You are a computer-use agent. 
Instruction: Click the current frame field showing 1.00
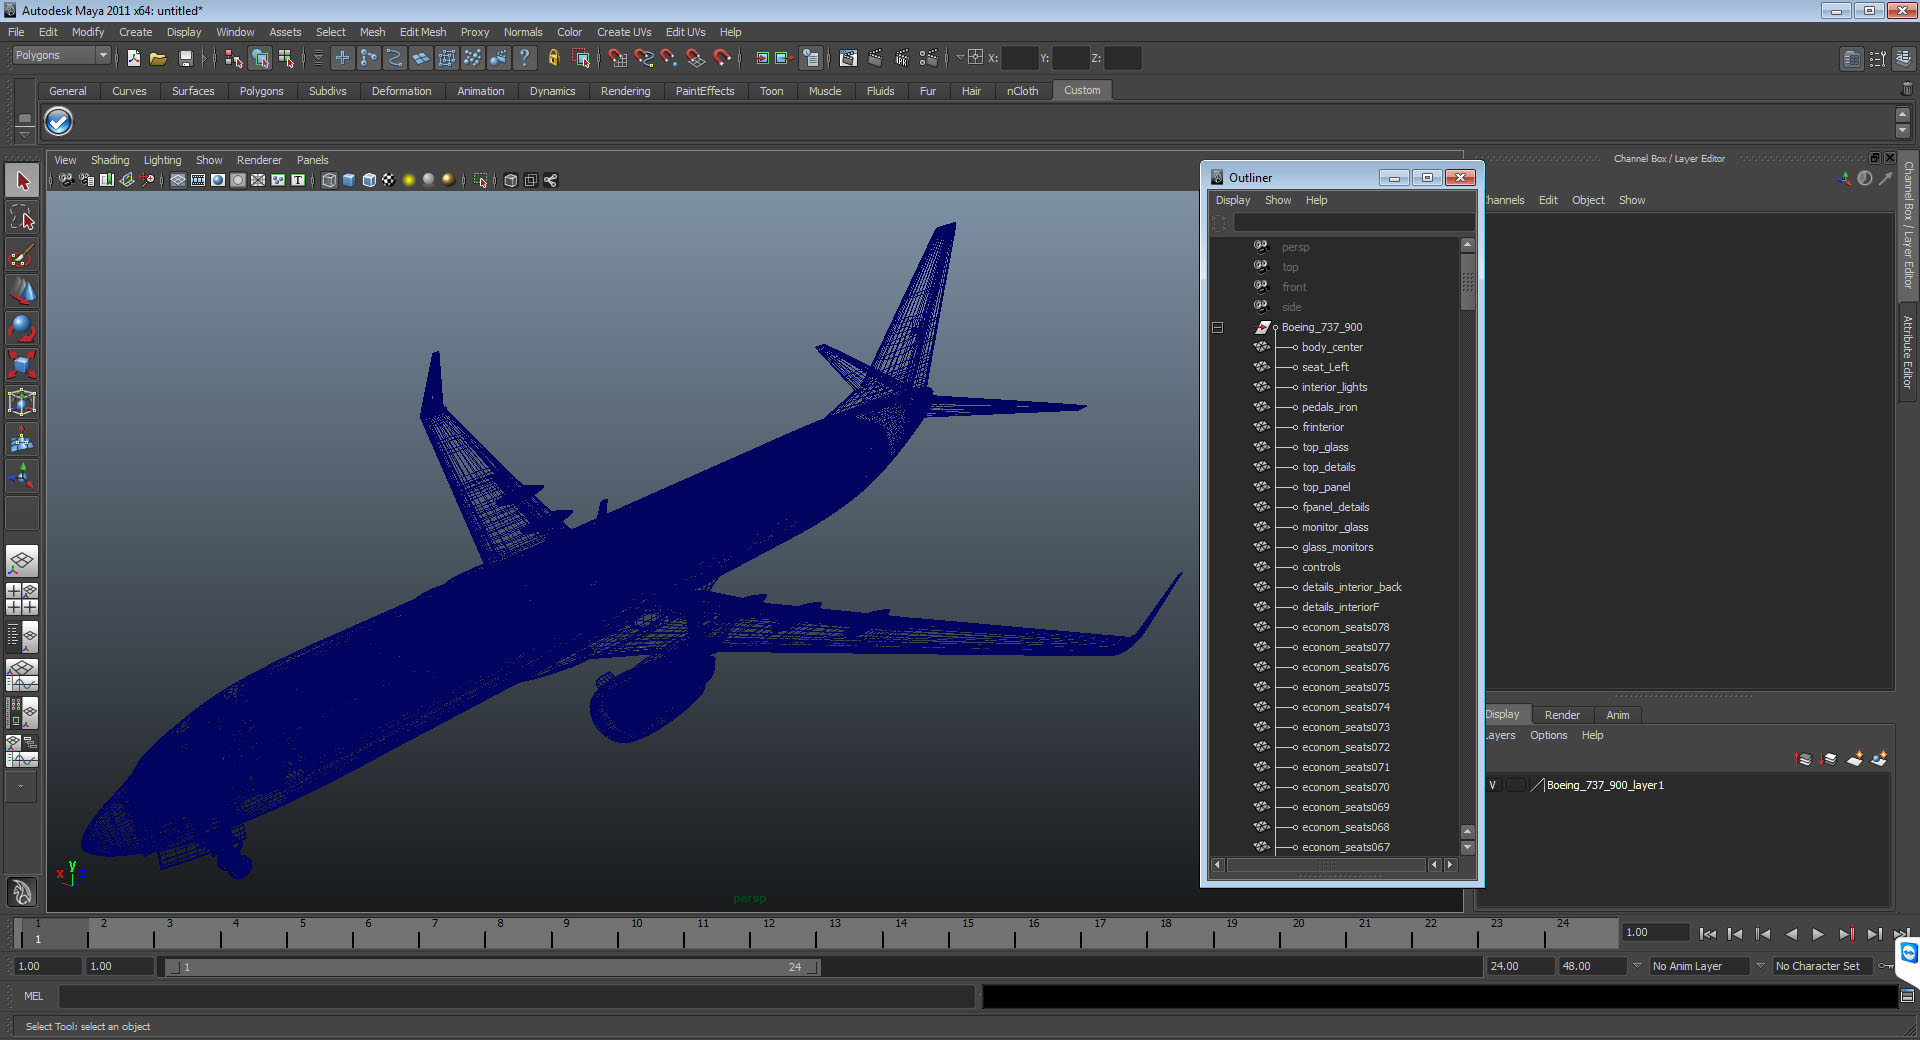point(1656,933)
